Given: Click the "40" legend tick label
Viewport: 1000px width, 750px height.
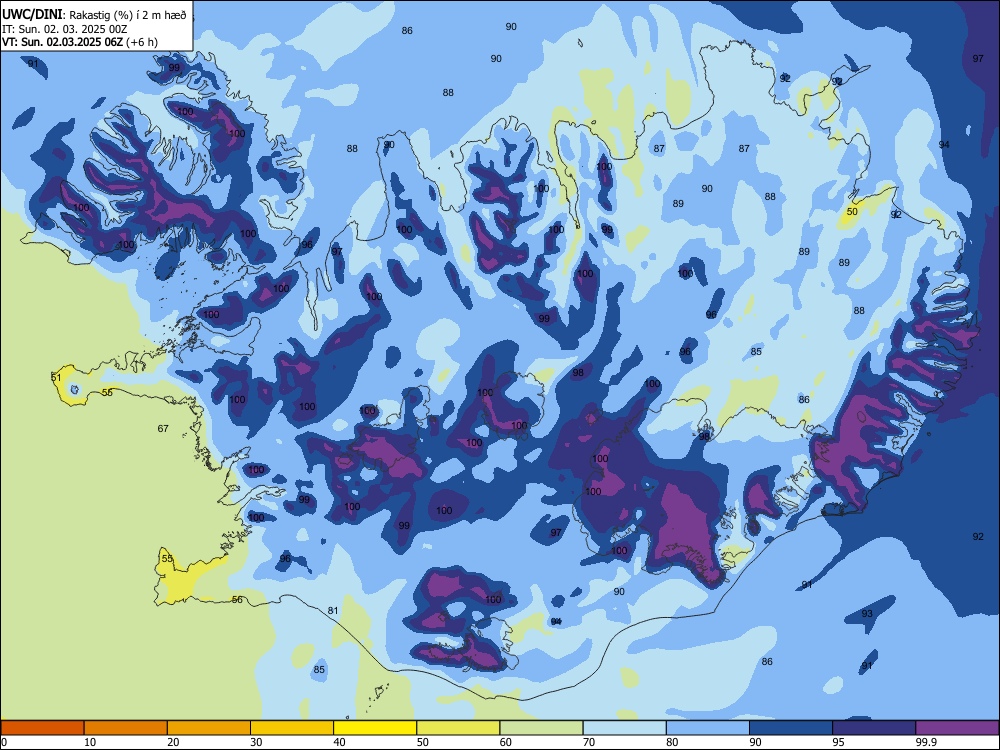Looking at the screenshot, I should [339, 742].
